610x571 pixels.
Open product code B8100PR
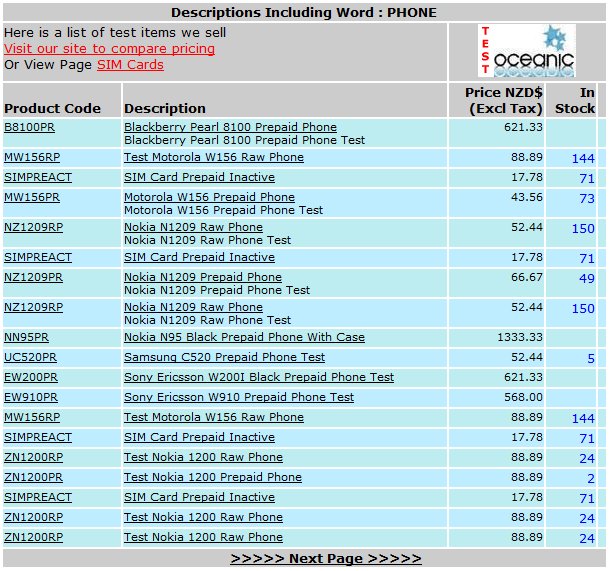[x=30, y=127]
